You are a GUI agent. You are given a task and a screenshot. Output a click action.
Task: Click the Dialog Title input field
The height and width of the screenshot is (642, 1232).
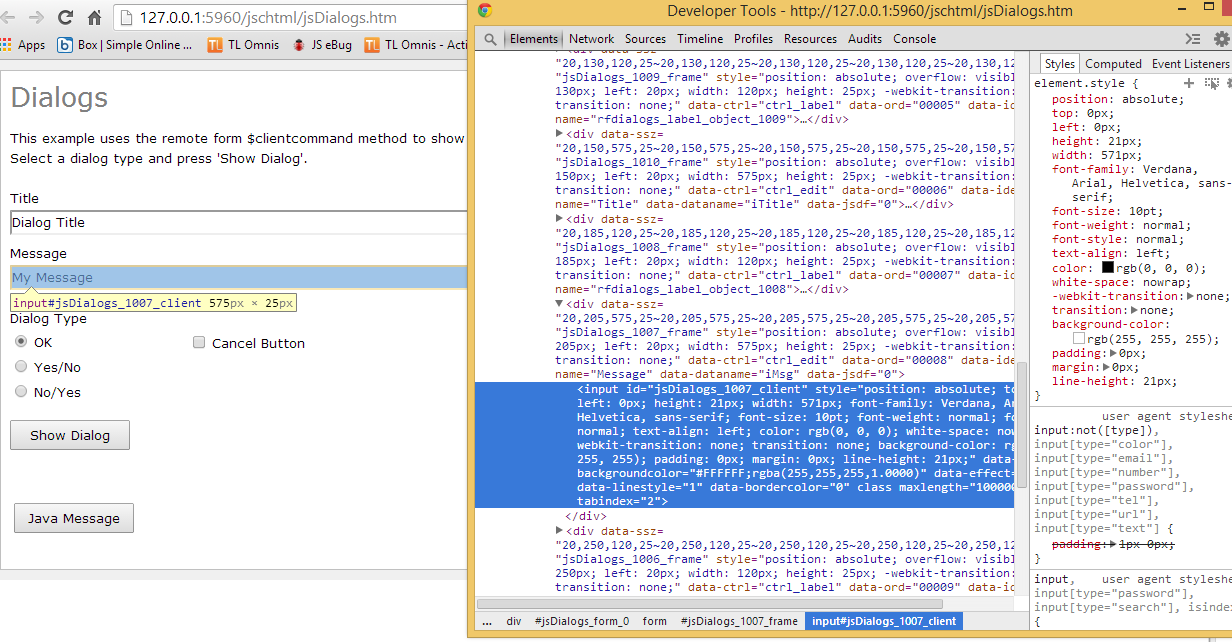[x=200, y=220]
